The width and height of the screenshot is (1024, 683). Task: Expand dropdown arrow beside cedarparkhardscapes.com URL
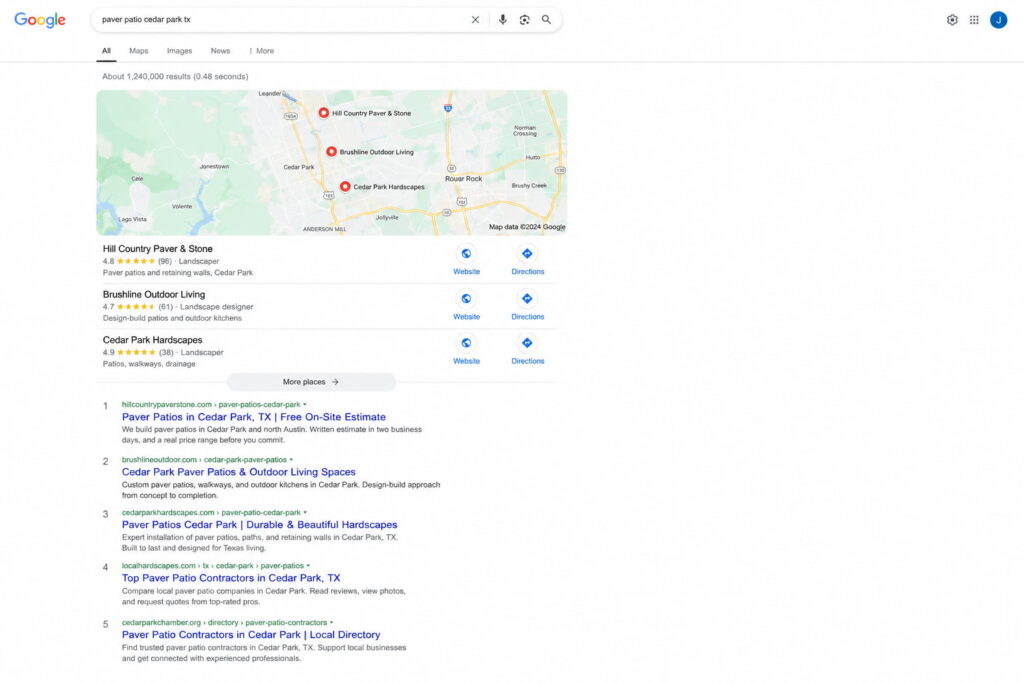[x=305, y=513]
